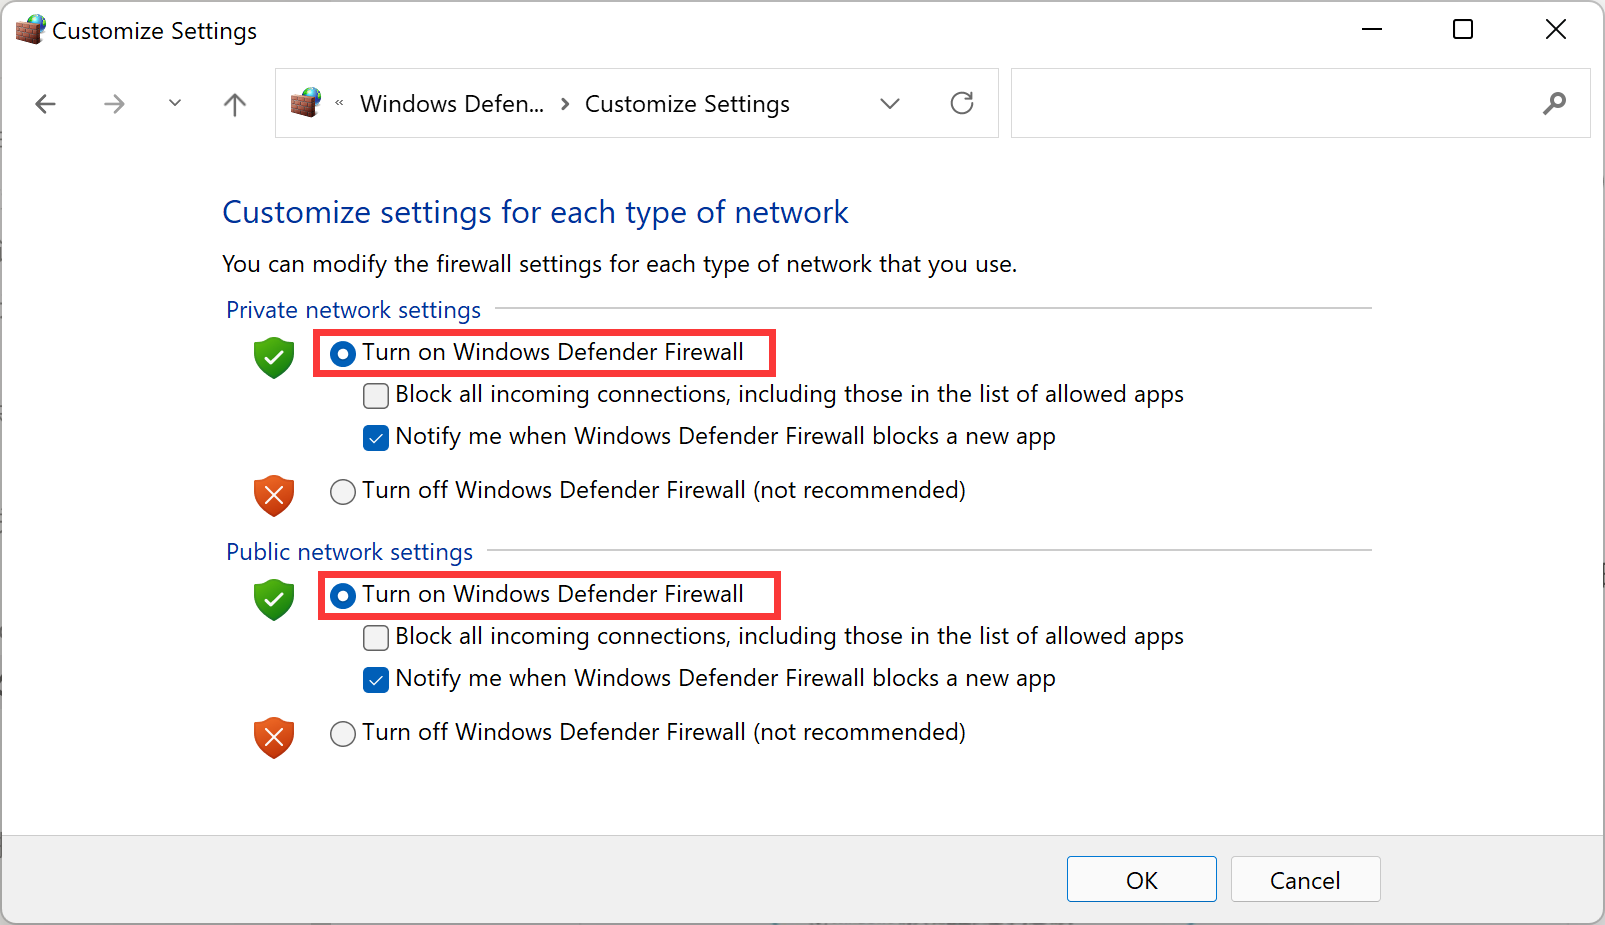Close the Customize Settings window
1605x925 pixels.
(x=1556, y=30)
